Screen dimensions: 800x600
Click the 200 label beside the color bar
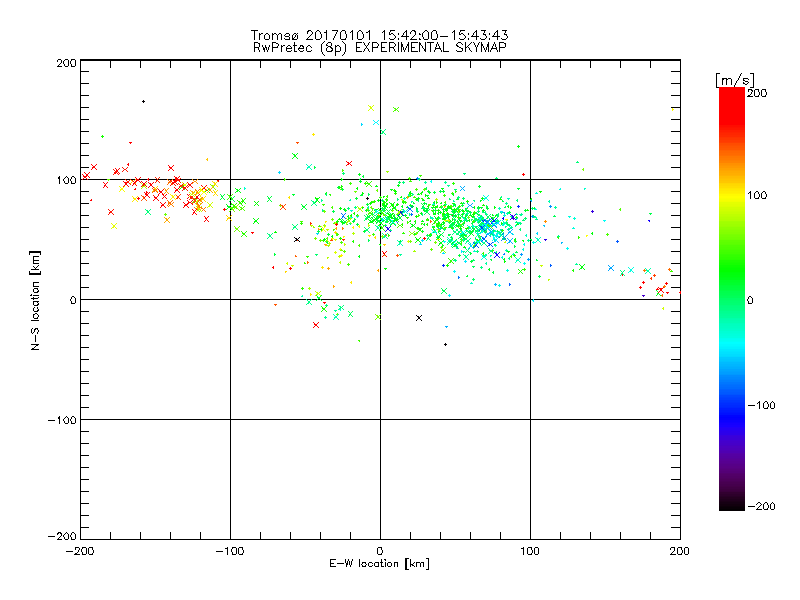pyautogui.click(x=757, y=93)
